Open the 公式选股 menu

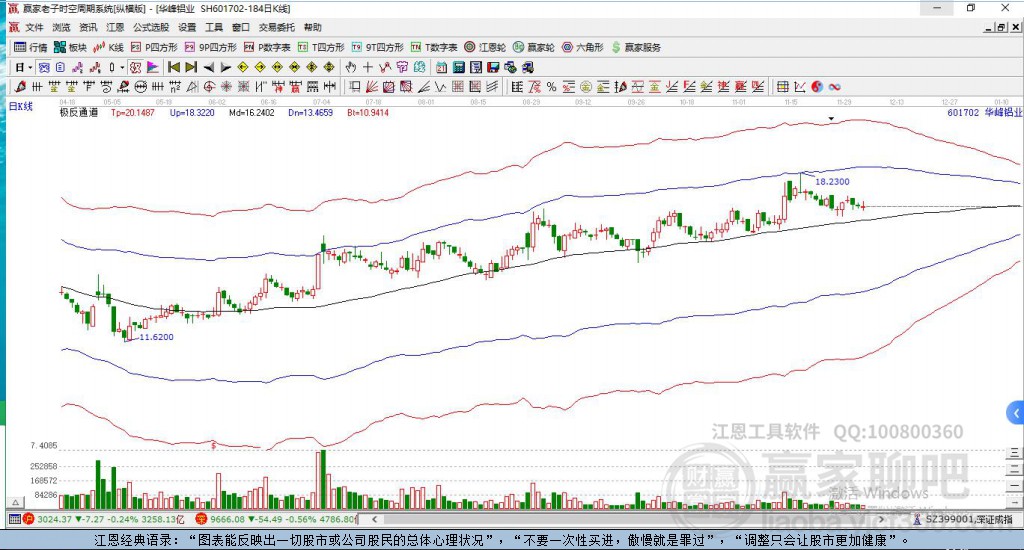(151, 27)
